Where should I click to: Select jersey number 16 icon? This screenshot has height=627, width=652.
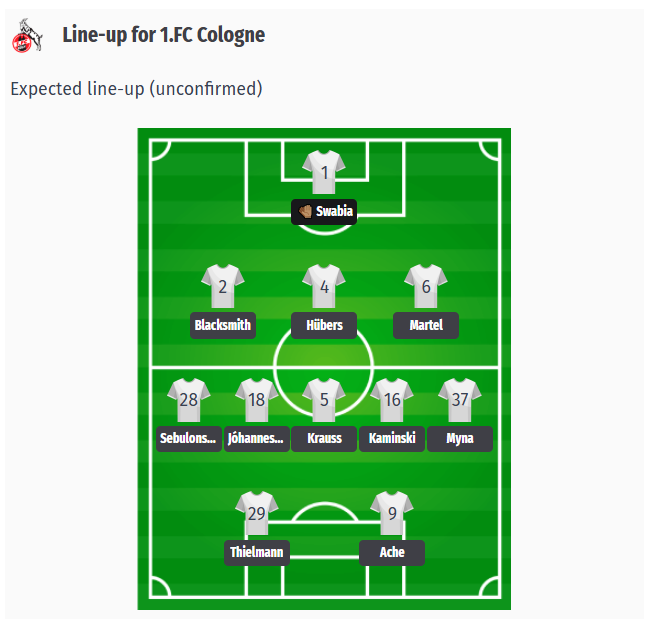click(392, 400)
